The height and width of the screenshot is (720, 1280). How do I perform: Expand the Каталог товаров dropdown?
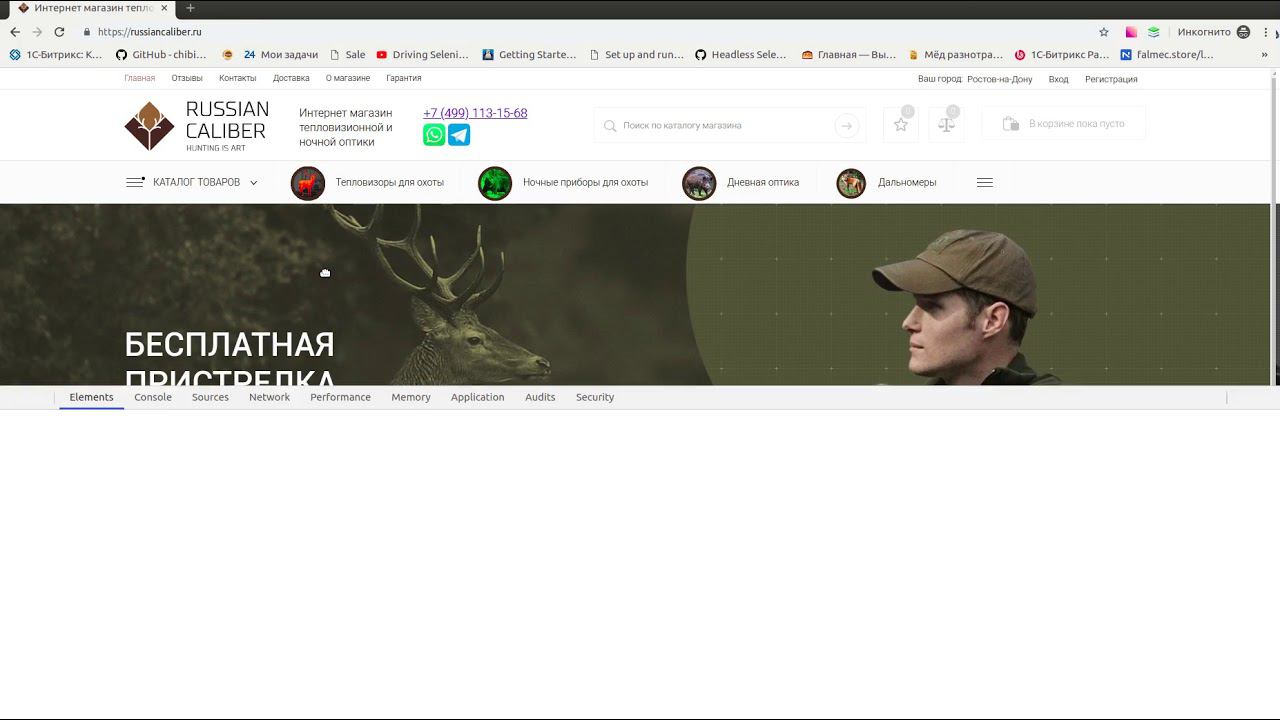click(192, 182)
